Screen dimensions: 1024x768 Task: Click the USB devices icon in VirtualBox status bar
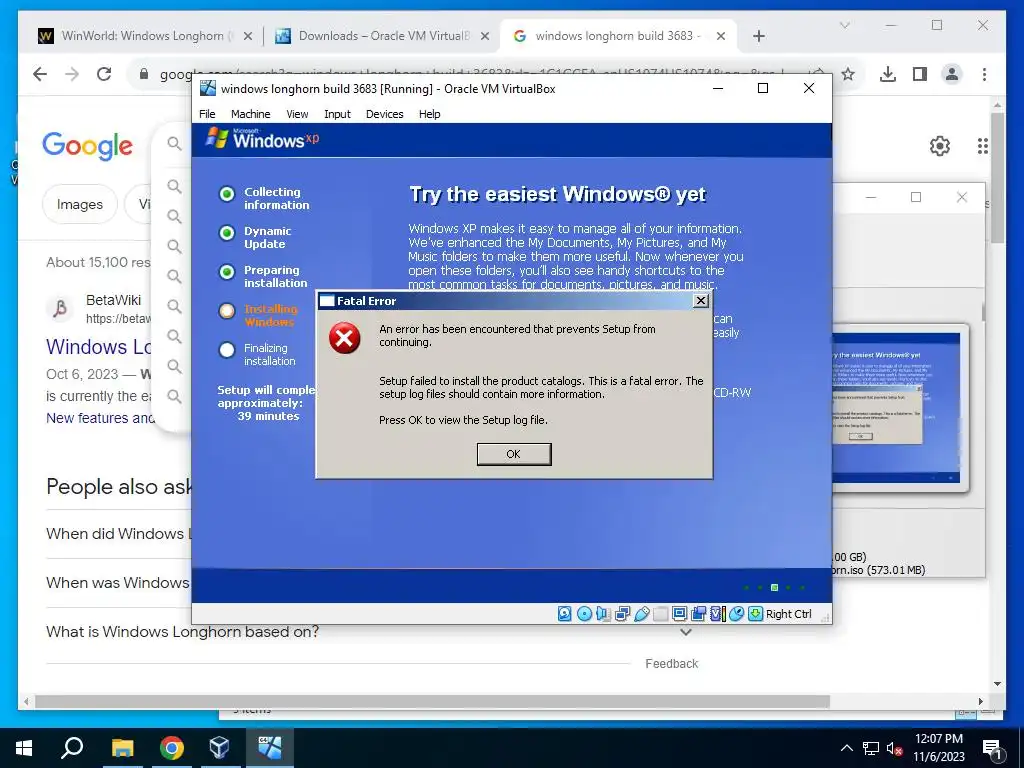coord(641,614)
